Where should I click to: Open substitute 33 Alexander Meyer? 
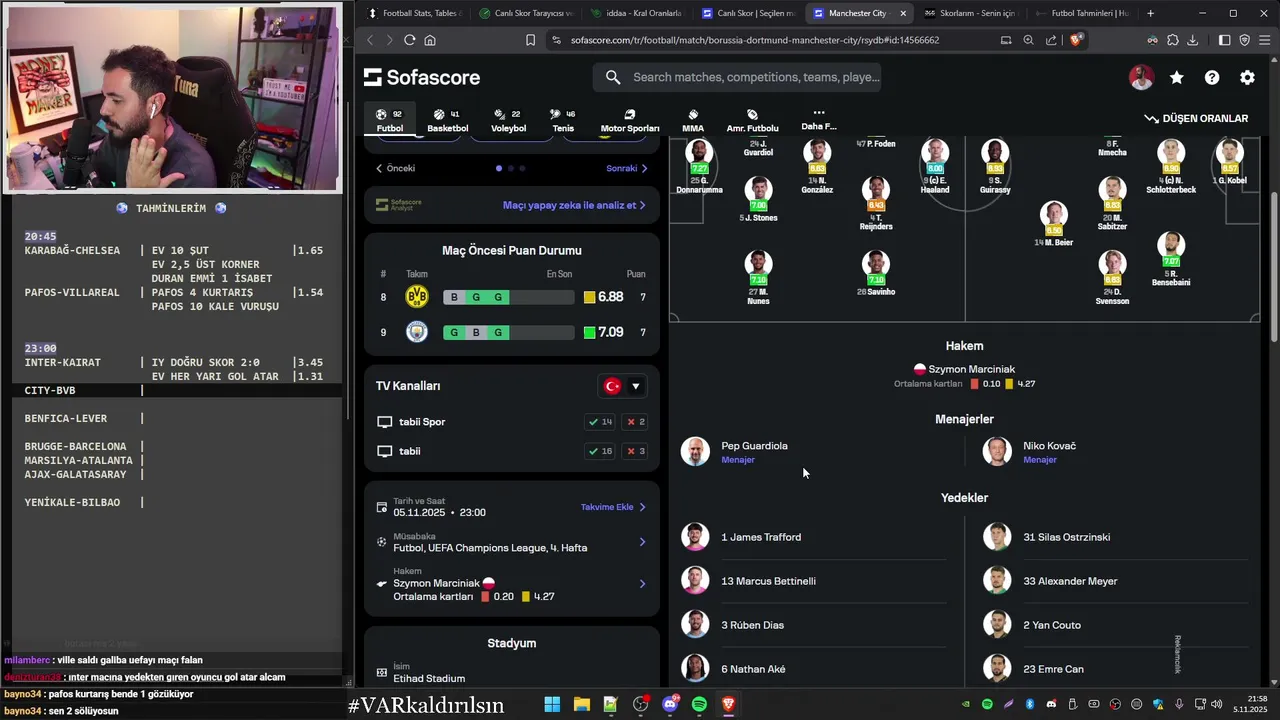pos(1115,581)
